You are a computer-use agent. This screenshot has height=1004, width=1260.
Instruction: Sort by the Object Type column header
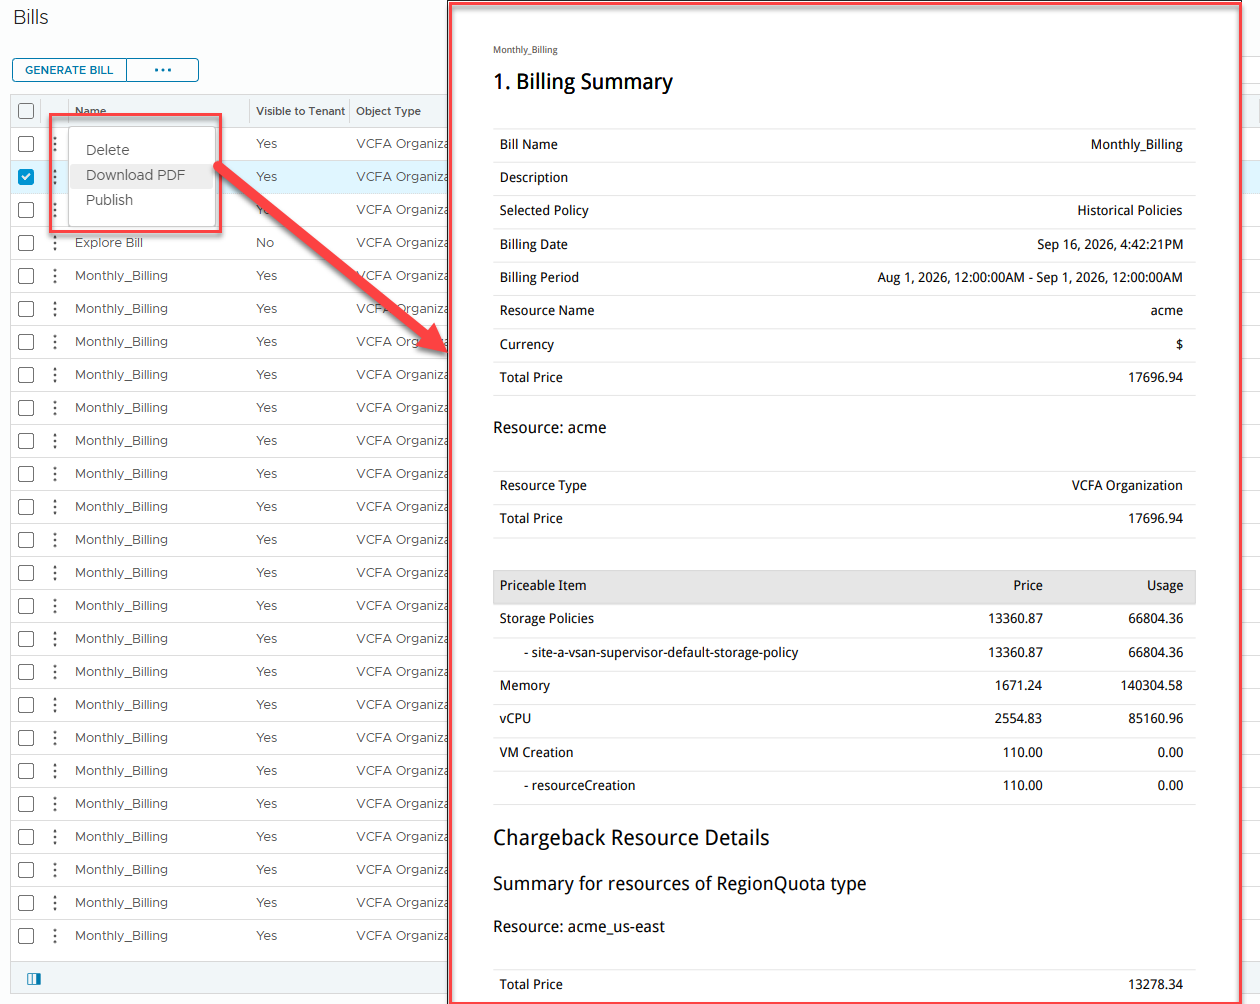click(x=388, y=111)
